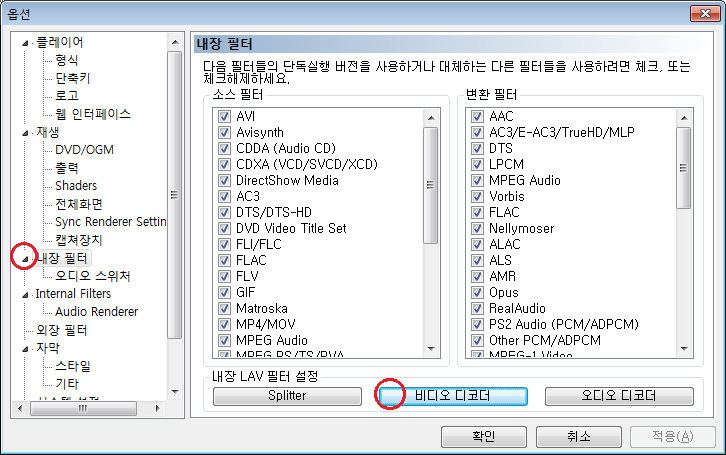726x455 pixels.
Task: Select 형식 in the options tree
Action: tap(67, 60)
